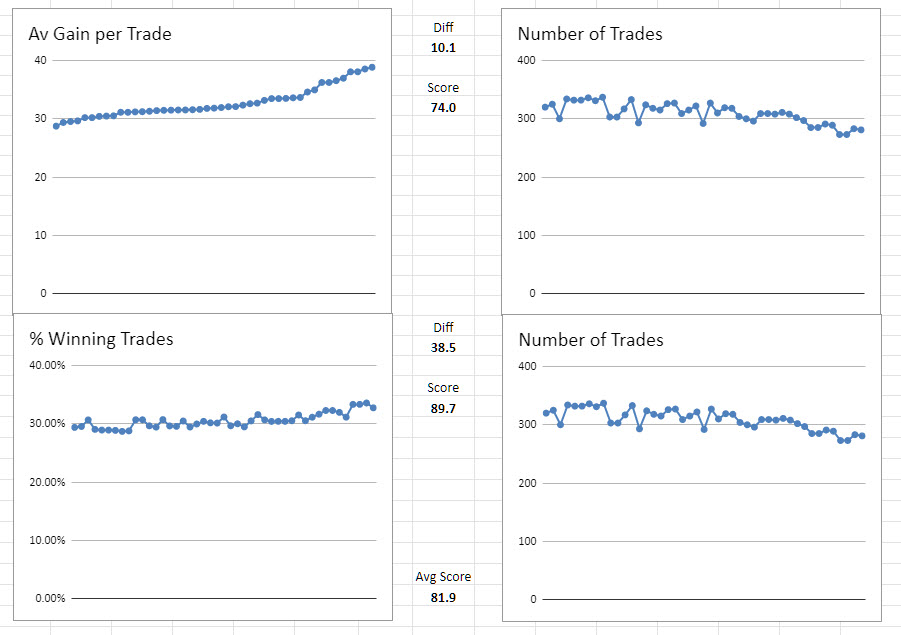The height and width of the screenshot is (635, 901).
Task: Select the cell with value 81.9
Action: [x=443, y=597]
